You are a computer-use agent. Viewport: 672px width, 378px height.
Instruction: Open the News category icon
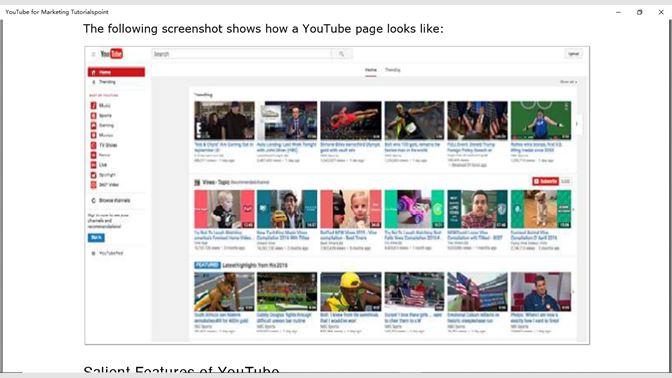point(93,155)
